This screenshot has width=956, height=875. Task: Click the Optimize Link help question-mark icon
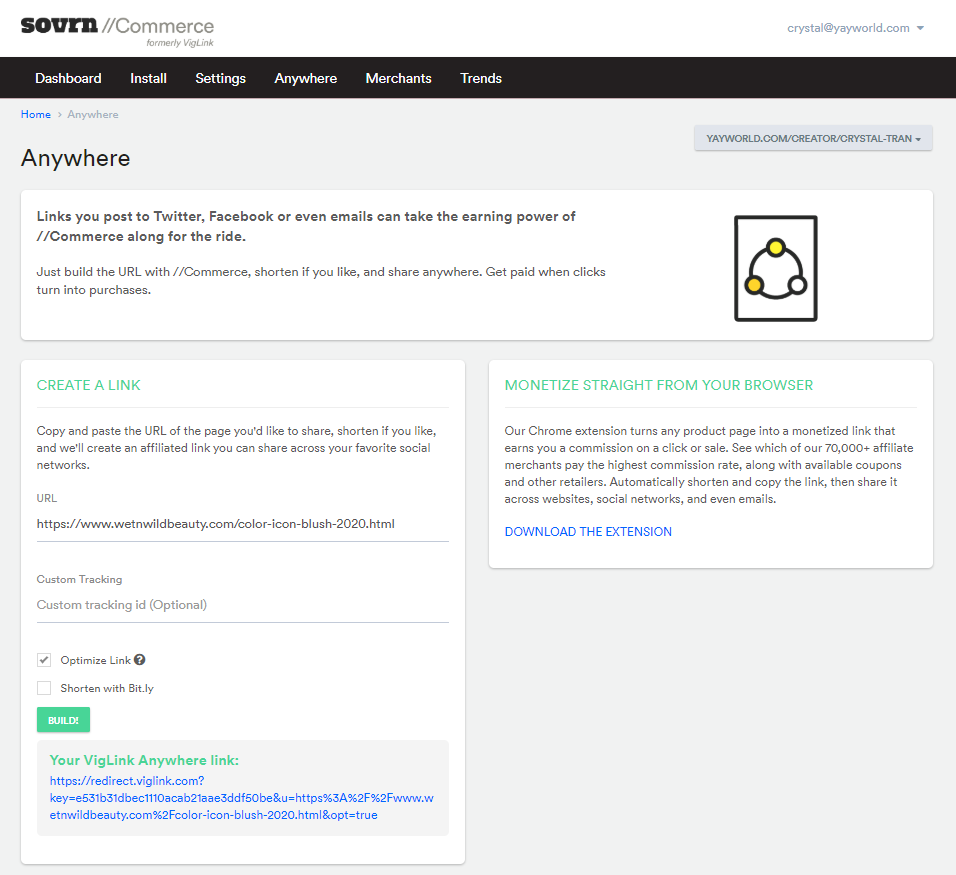coord(140,660)
